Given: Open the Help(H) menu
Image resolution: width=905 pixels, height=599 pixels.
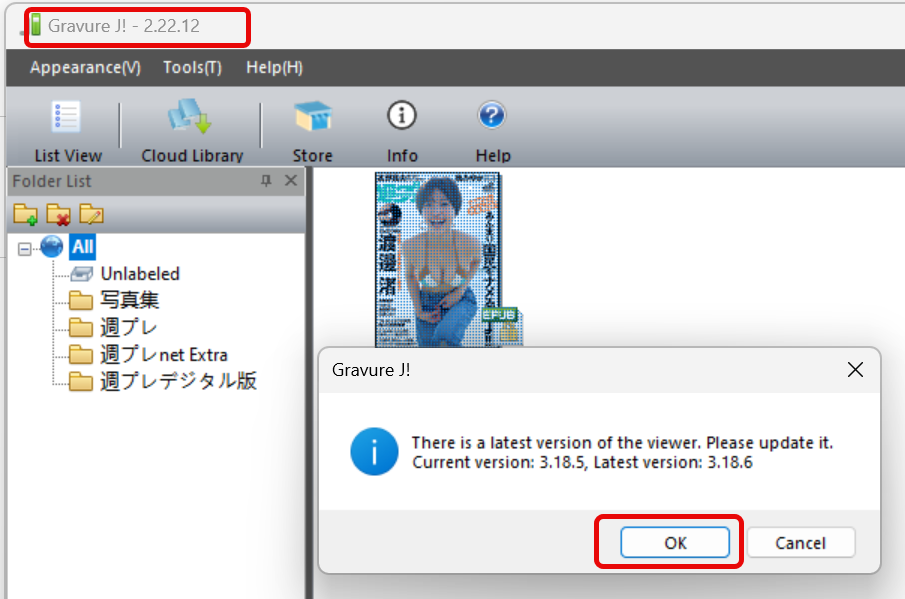Looking at the screenshot, I should pos(274,68).
